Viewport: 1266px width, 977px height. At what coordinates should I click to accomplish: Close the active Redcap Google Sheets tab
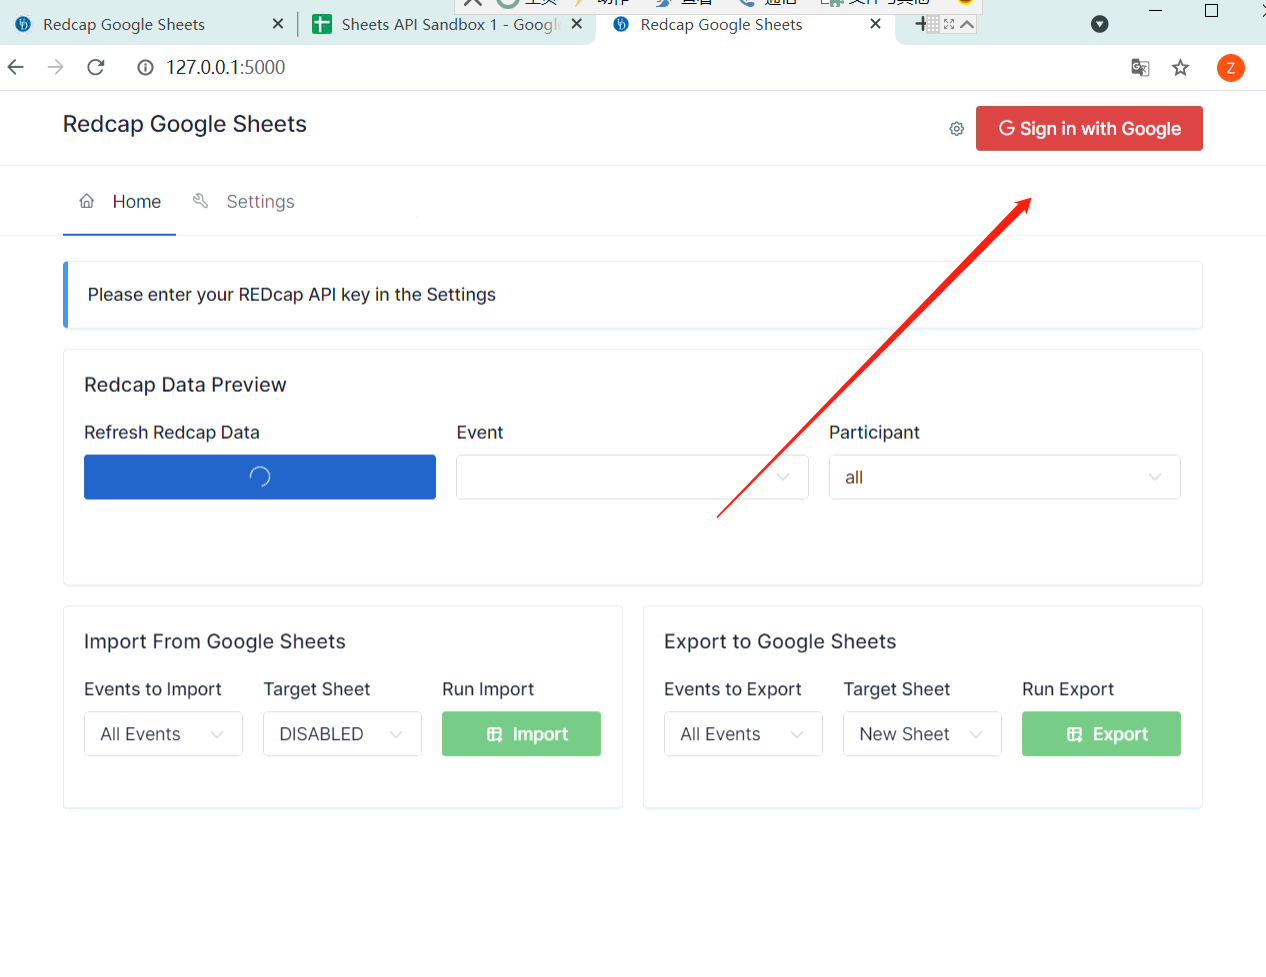pyautogui.click(x=876, y=24)
